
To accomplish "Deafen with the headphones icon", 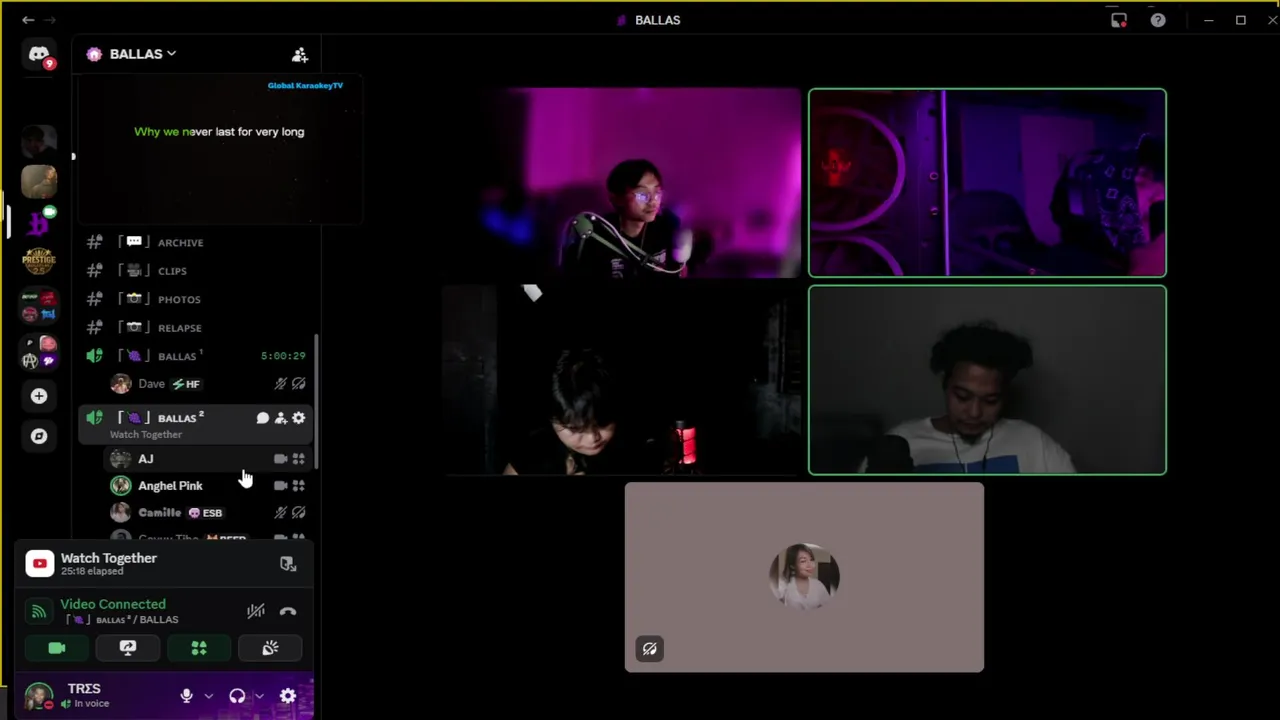I will tap(237, 696).
